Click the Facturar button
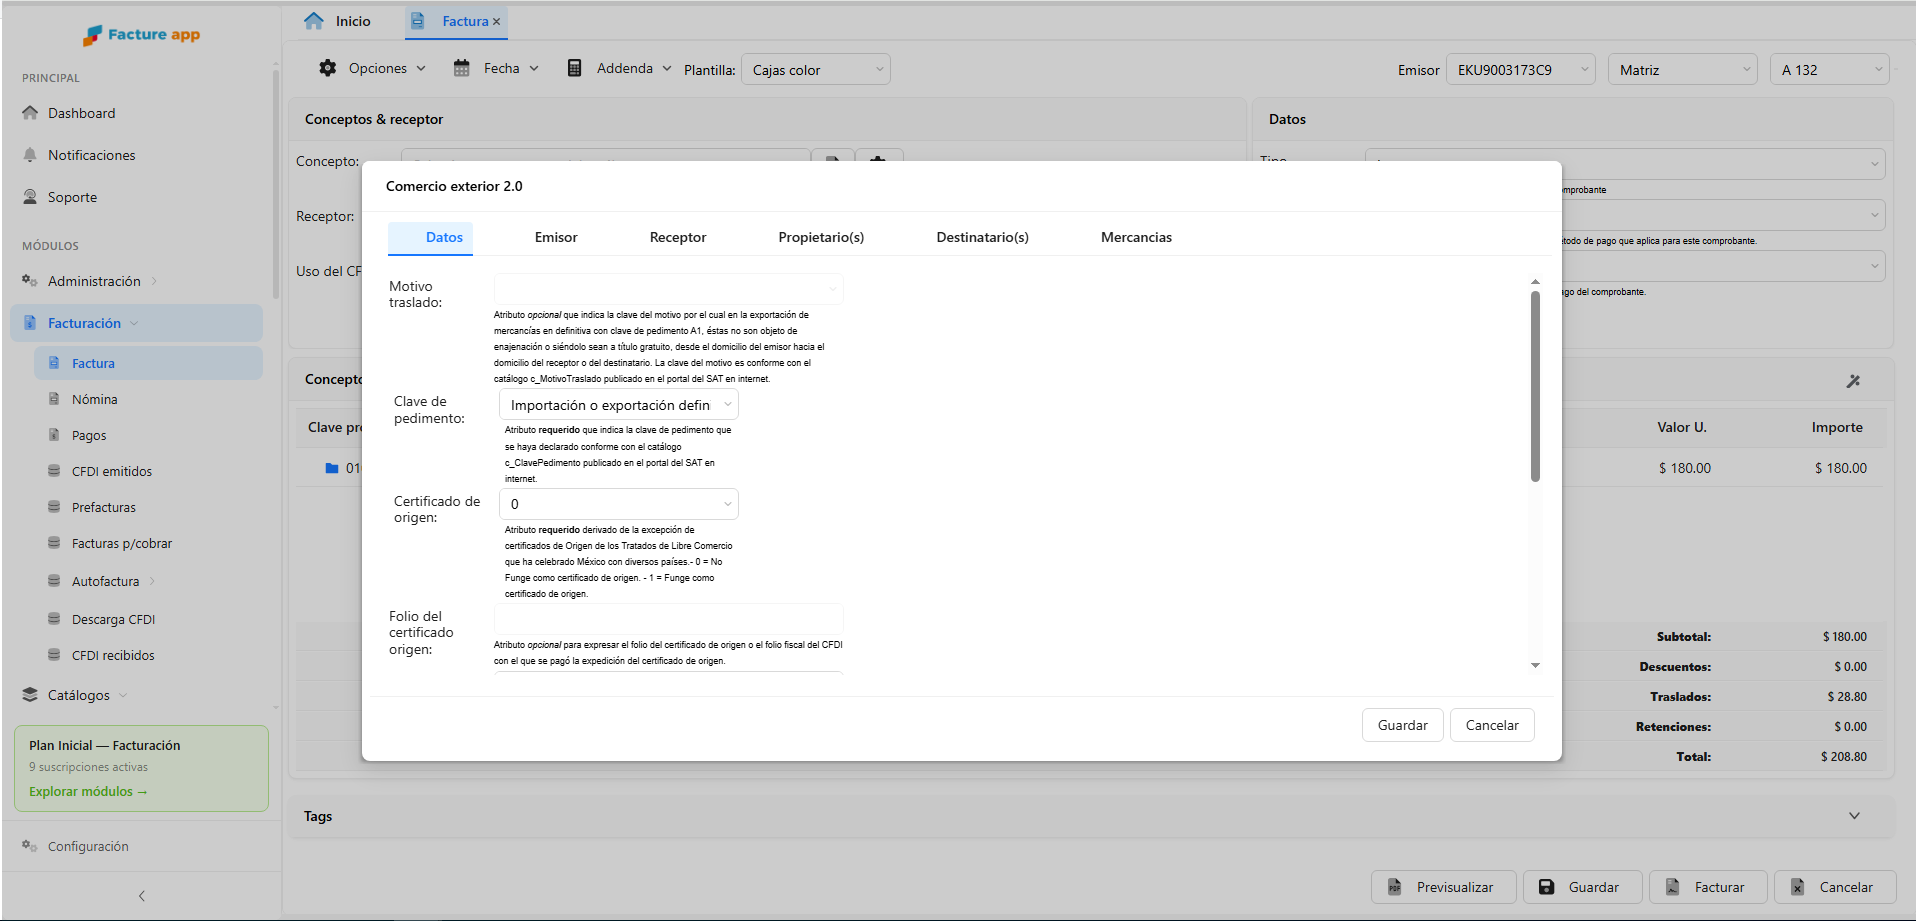Viewport: 1916px width, 921px height. 1708,887
